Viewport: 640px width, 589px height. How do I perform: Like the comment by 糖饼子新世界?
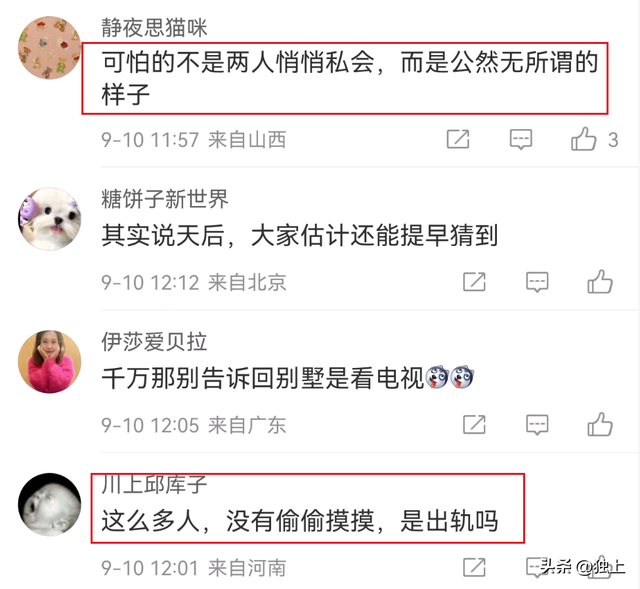click(x=600, y=282)
